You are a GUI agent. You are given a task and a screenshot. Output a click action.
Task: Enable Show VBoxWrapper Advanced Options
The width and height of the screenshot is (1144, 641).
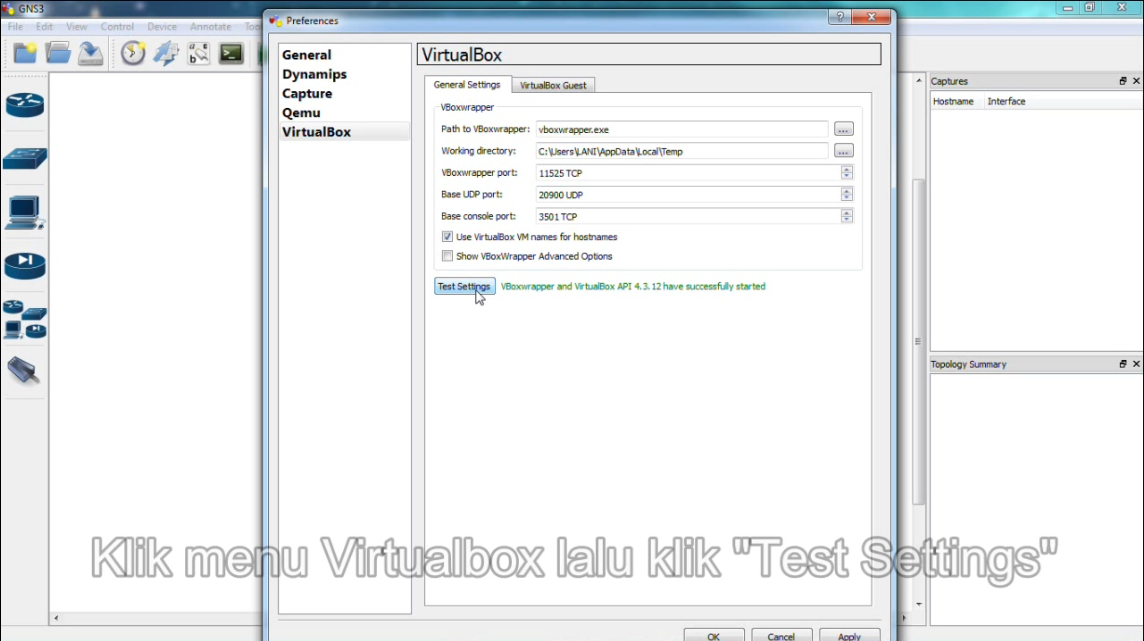click(x=447, y=256)
